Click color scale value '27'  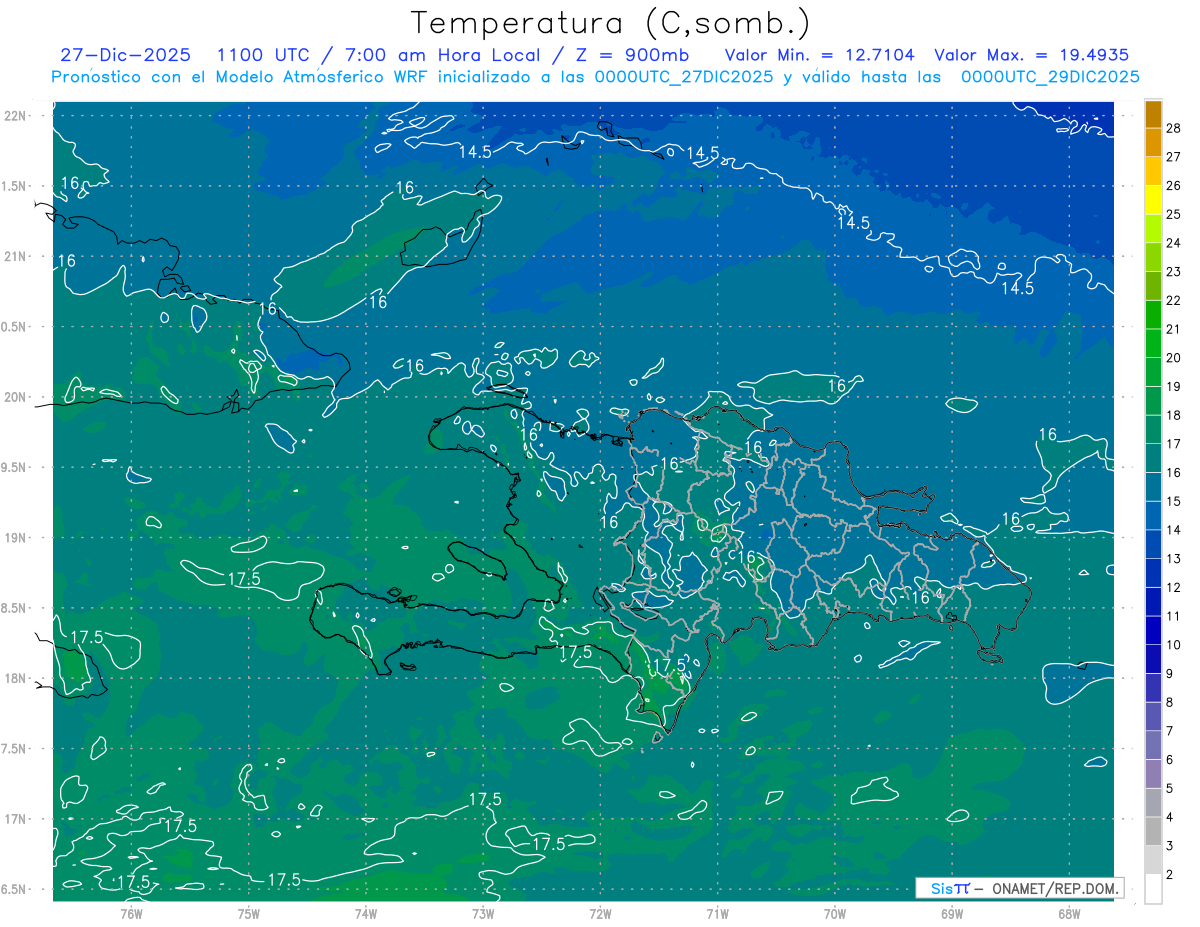point(1174,157)
